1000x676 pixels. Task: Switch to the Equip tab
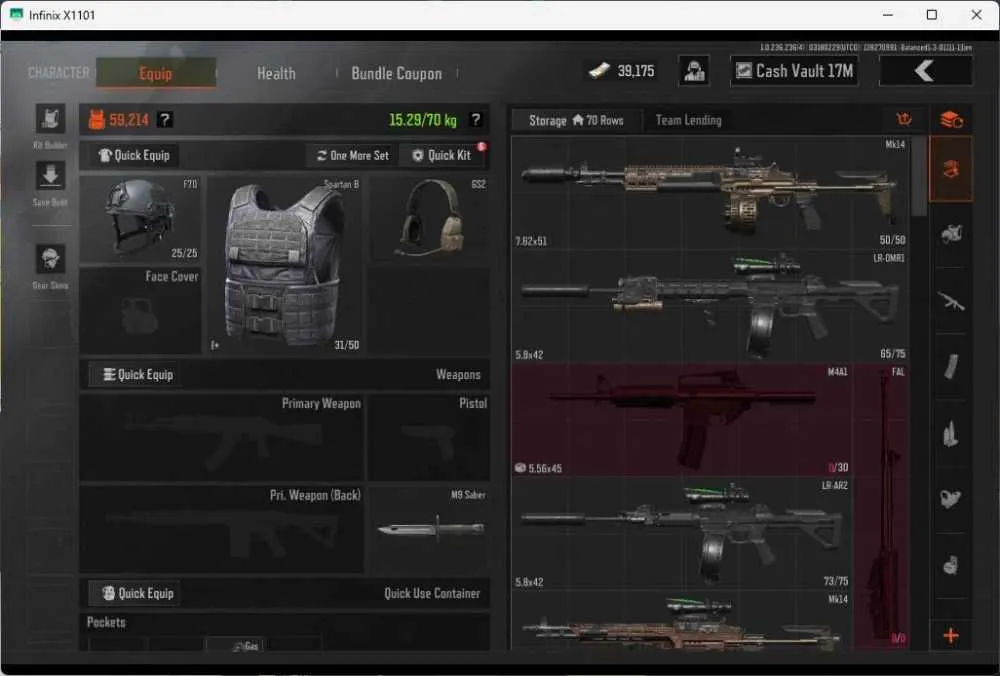pos(156,73)
